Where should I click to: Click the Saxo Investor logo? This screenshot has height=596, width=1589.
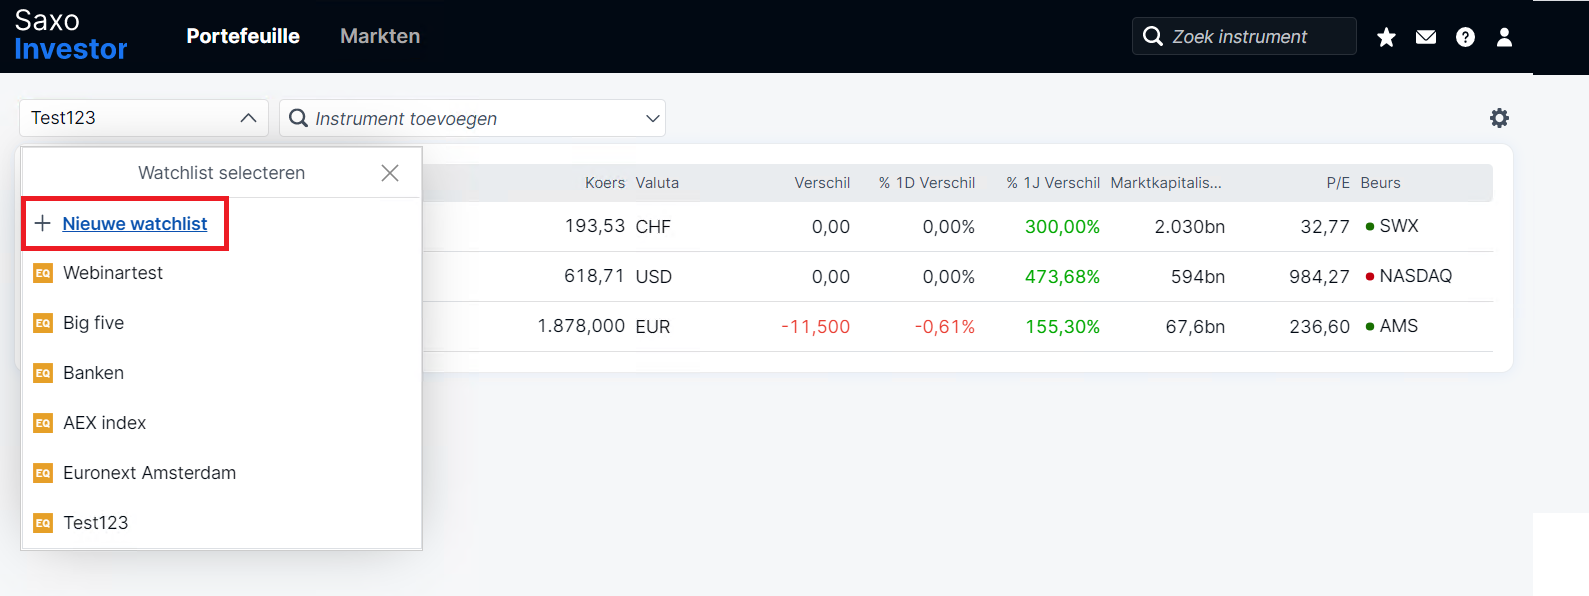(70, 36)
